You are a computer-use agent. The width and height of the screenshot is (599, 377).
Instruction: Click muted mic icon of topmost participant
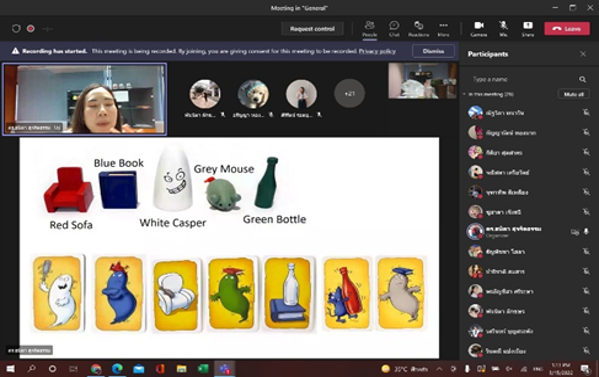click(x=586, y=112)
